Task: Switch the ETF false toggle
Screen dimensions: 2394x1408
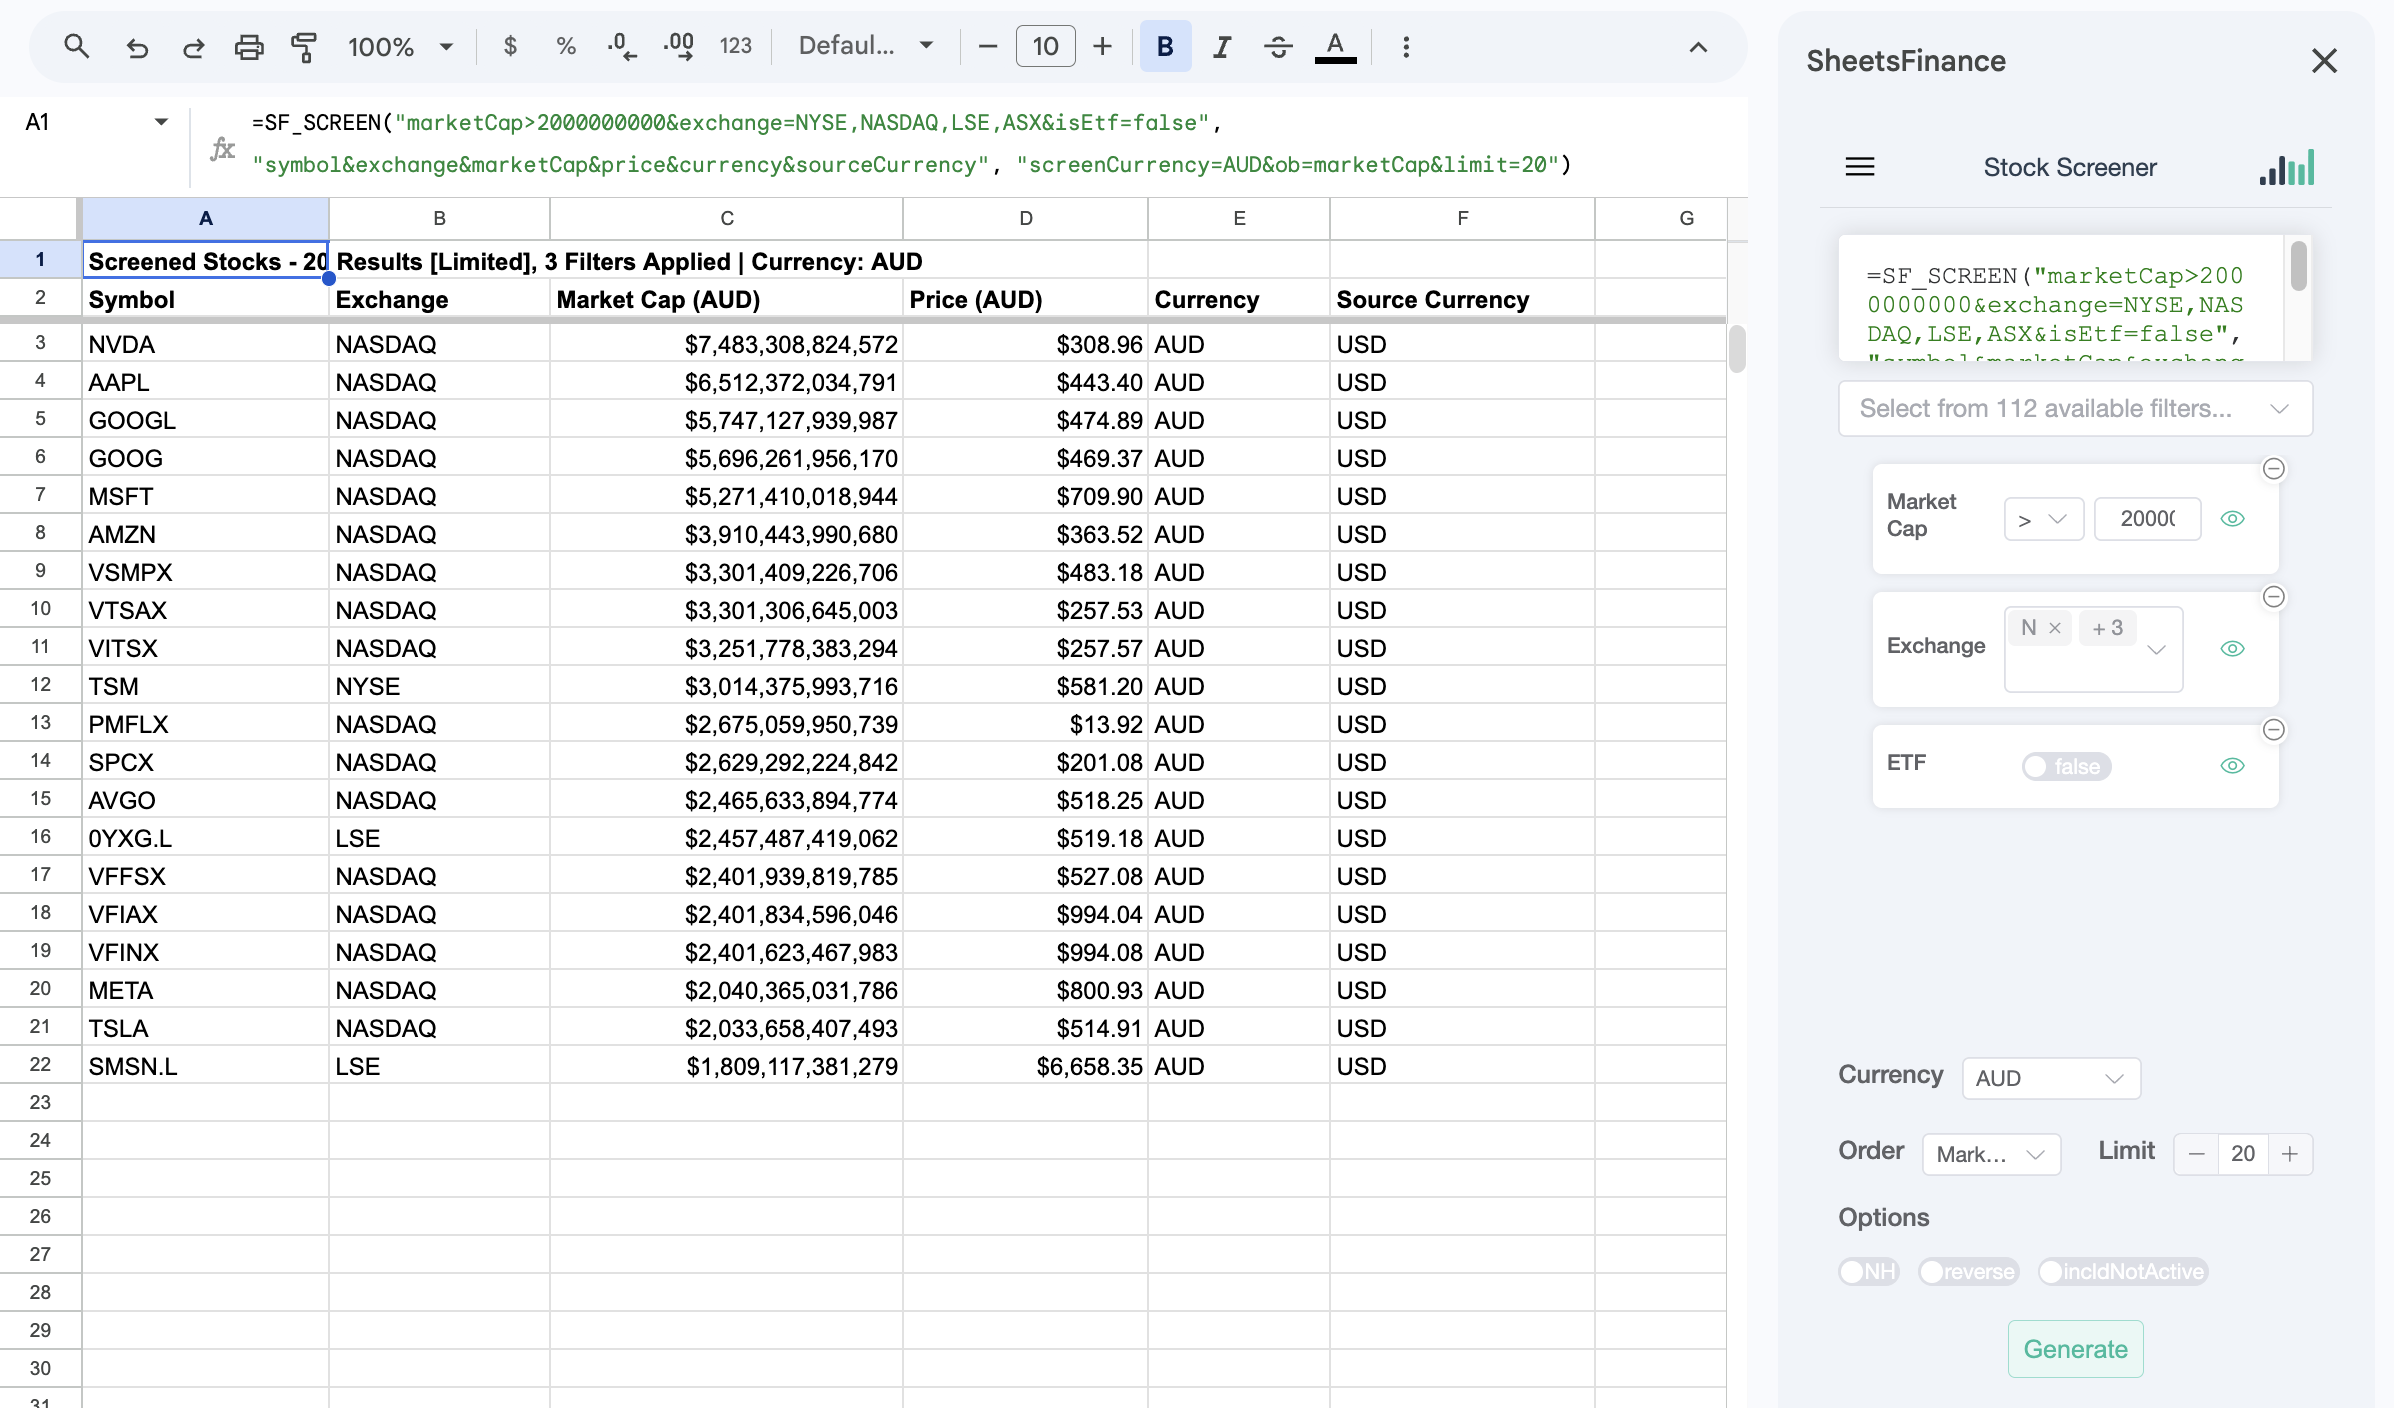Action: (x=2066, y=767)
